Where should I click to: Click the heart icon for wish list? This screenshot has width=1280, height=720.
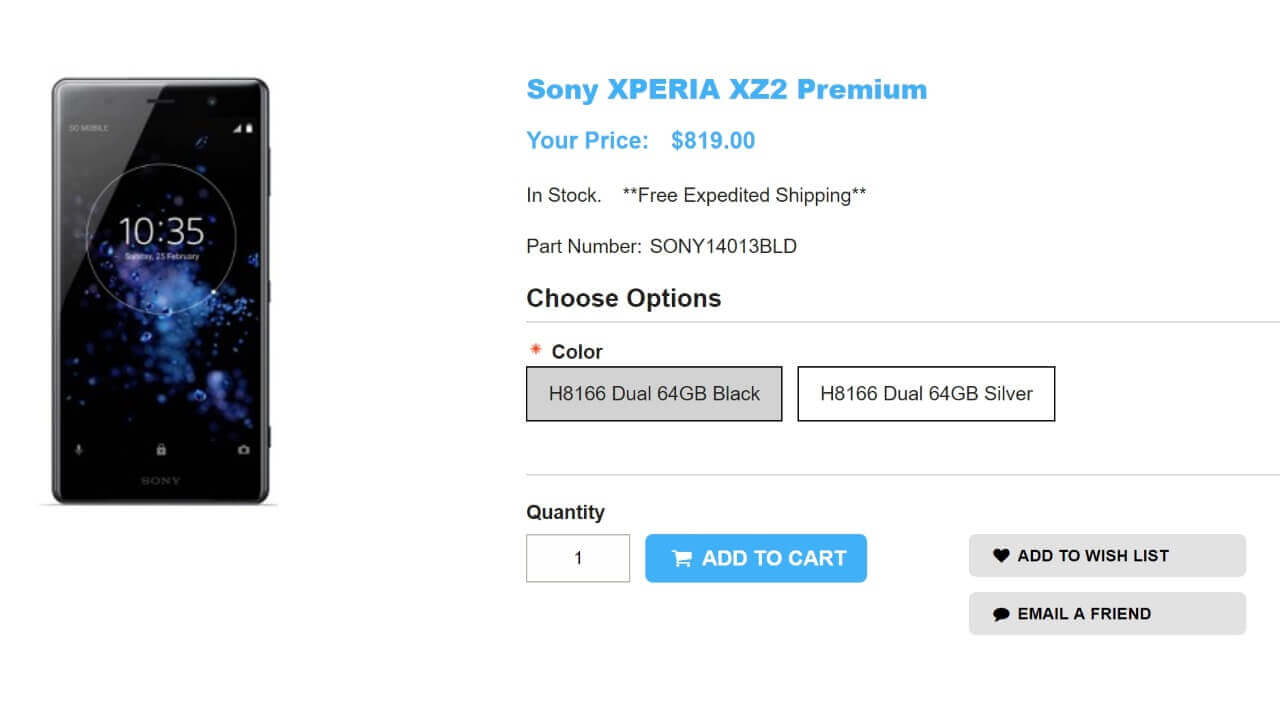[1001, 556]
